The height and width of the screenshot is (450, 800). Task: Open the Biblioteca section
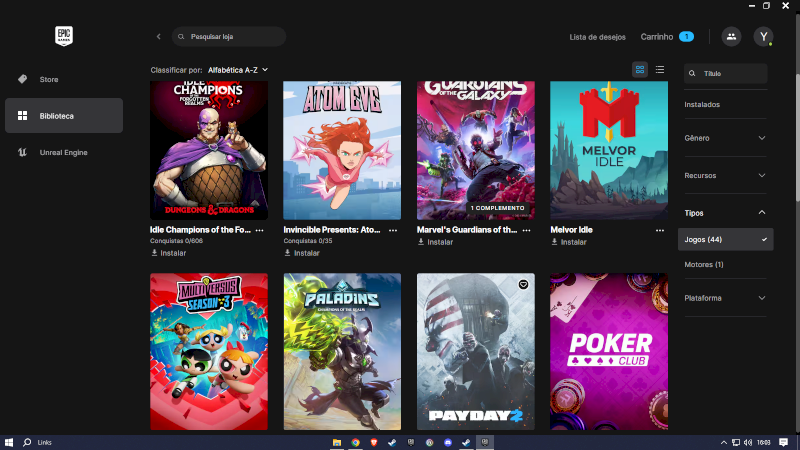click(64, 116)
